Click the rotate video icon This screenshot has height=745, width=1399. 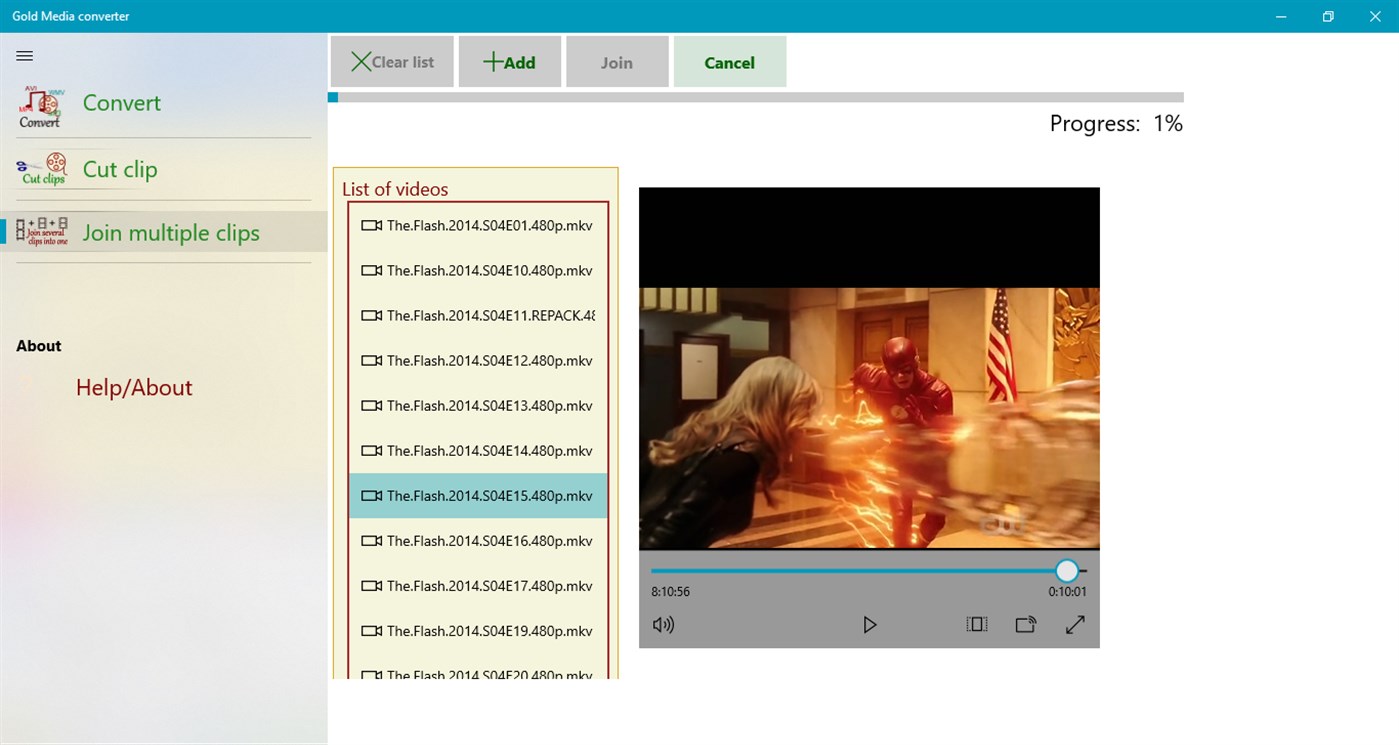click(1025, 624)
